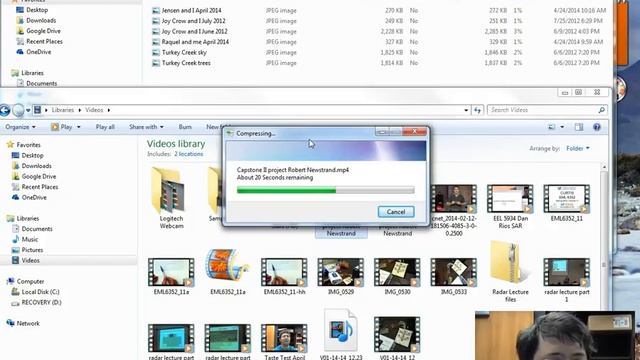The image size is (640, 360).
Task: Select the IMG_0529 video
Action: tap(341, 272)
